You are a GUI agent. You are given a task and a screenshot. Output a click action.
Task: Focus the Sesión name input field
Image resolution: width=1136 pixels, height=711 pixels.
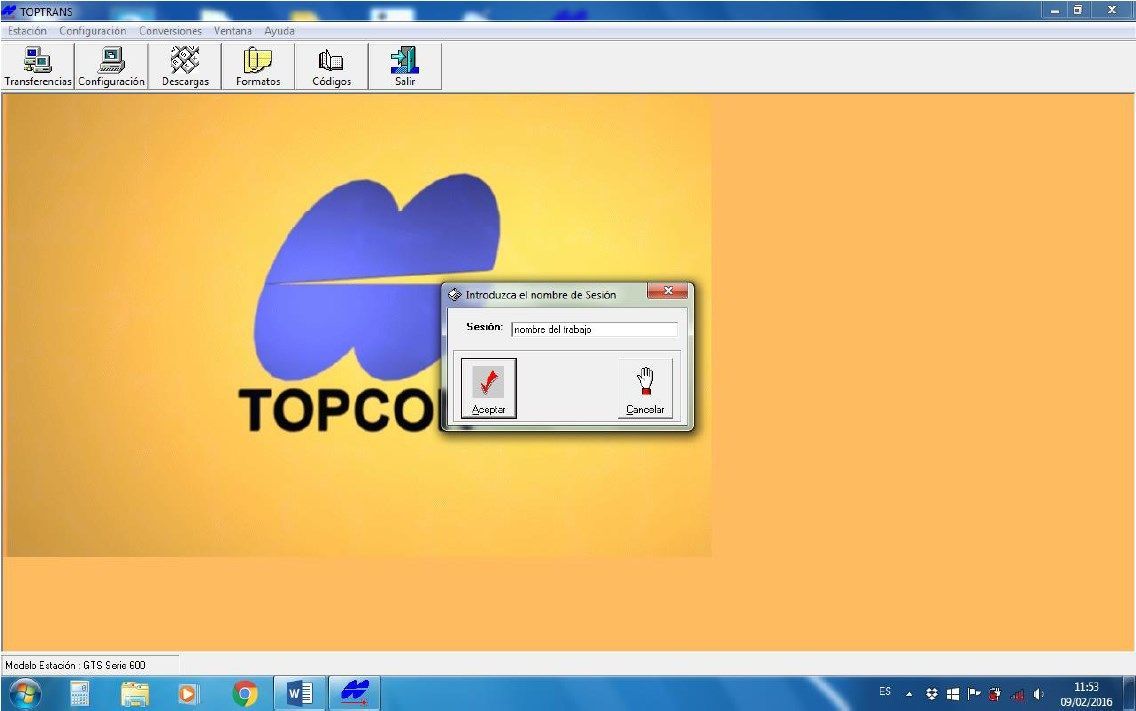click(594, 330)
